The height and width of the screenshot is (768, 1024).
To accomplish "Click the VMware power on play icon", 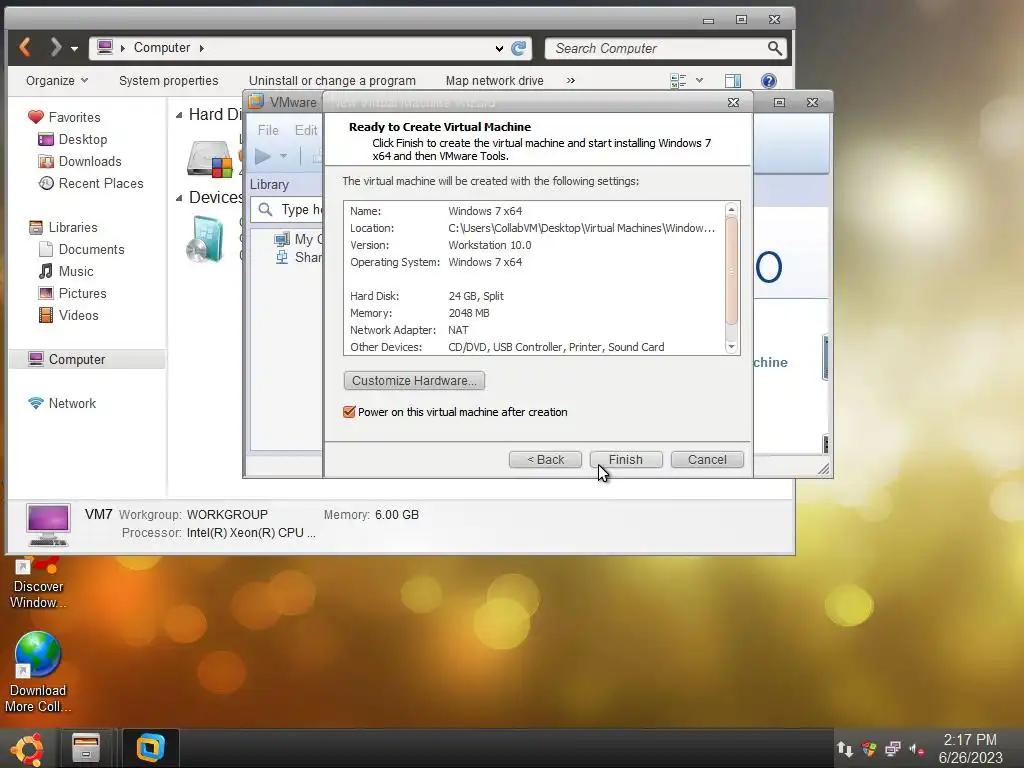I will (x=263, y=157).
